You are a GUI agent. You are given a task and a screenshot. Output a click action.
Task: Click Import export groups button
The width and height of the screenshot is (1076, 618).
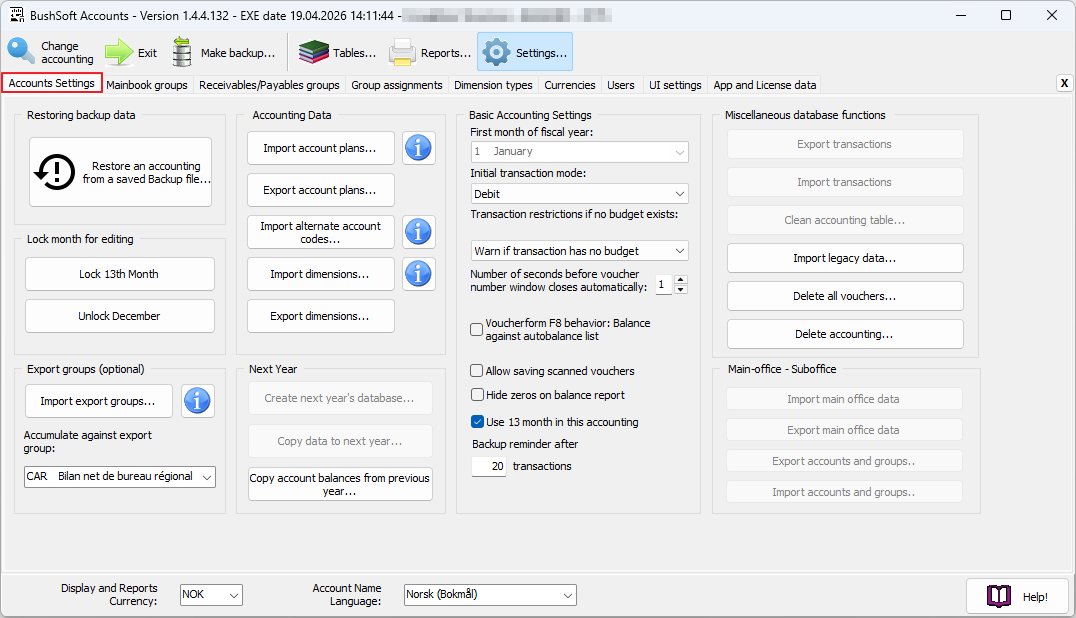click(x=98, y=401)
